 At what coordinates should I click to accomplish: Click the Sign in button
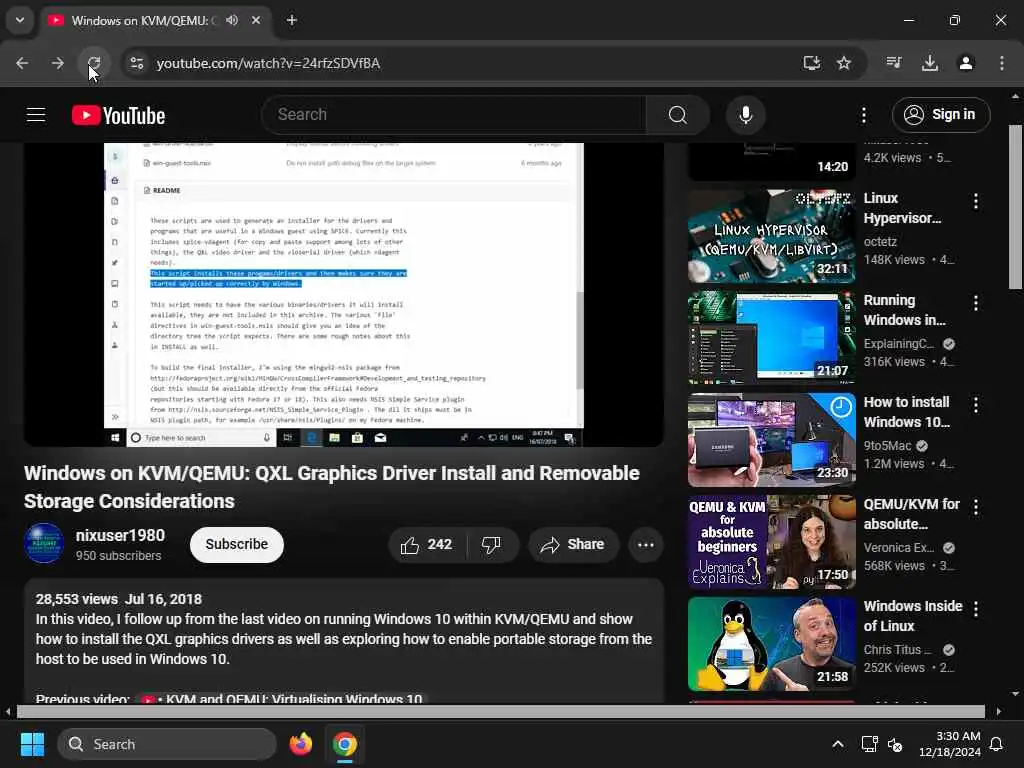(x=940, y=115)
